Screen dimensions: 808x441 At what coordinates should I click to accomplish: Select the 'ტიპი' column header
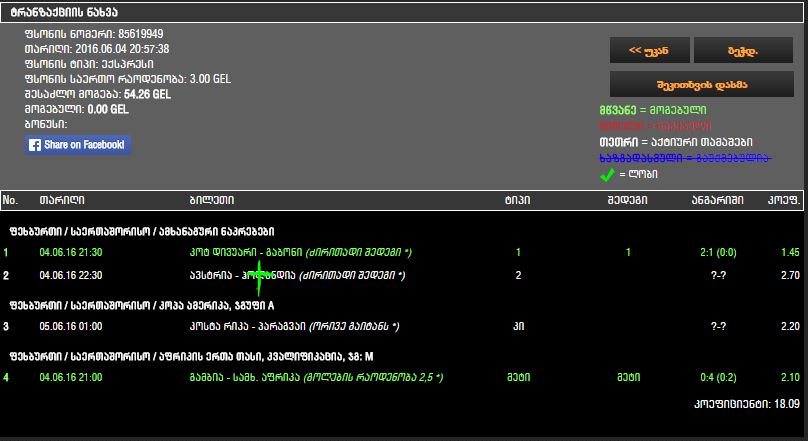tap(517, 200)
